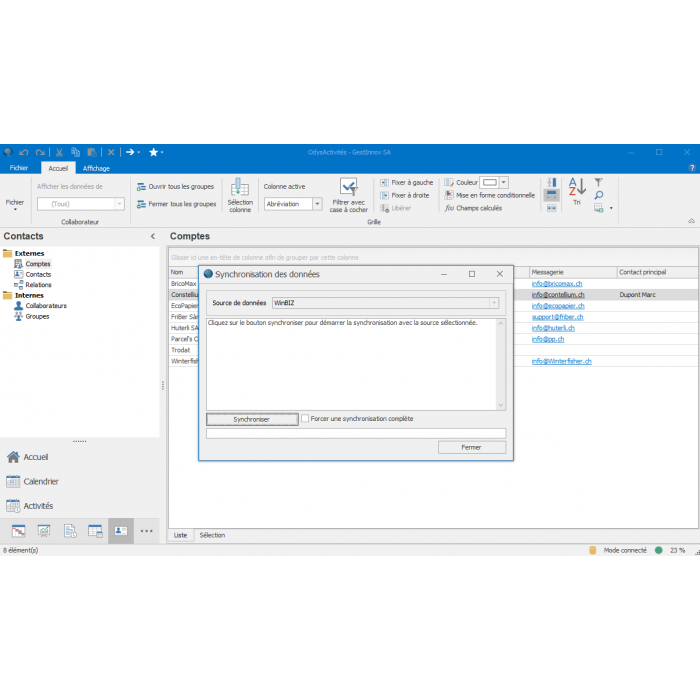700x700 pixels.
Task: Click the forward arrow navigation icon
Action: (x=130, y=152)
